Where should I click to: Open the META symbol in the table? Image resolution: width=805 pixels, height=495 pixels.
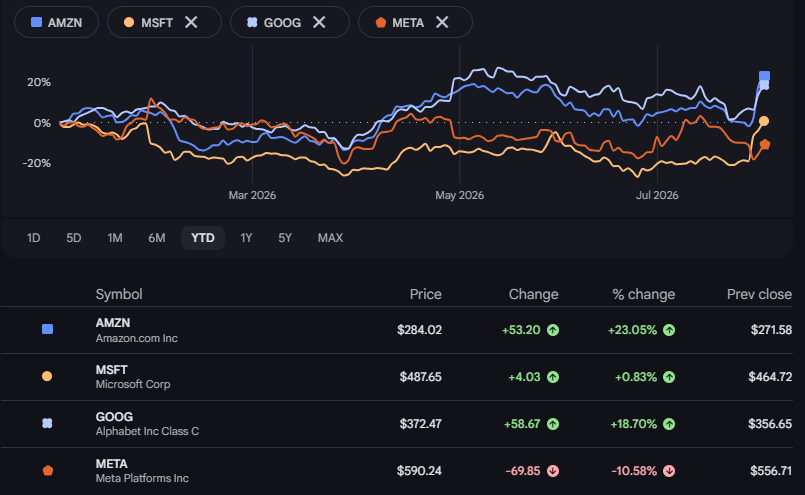(111, 464)
